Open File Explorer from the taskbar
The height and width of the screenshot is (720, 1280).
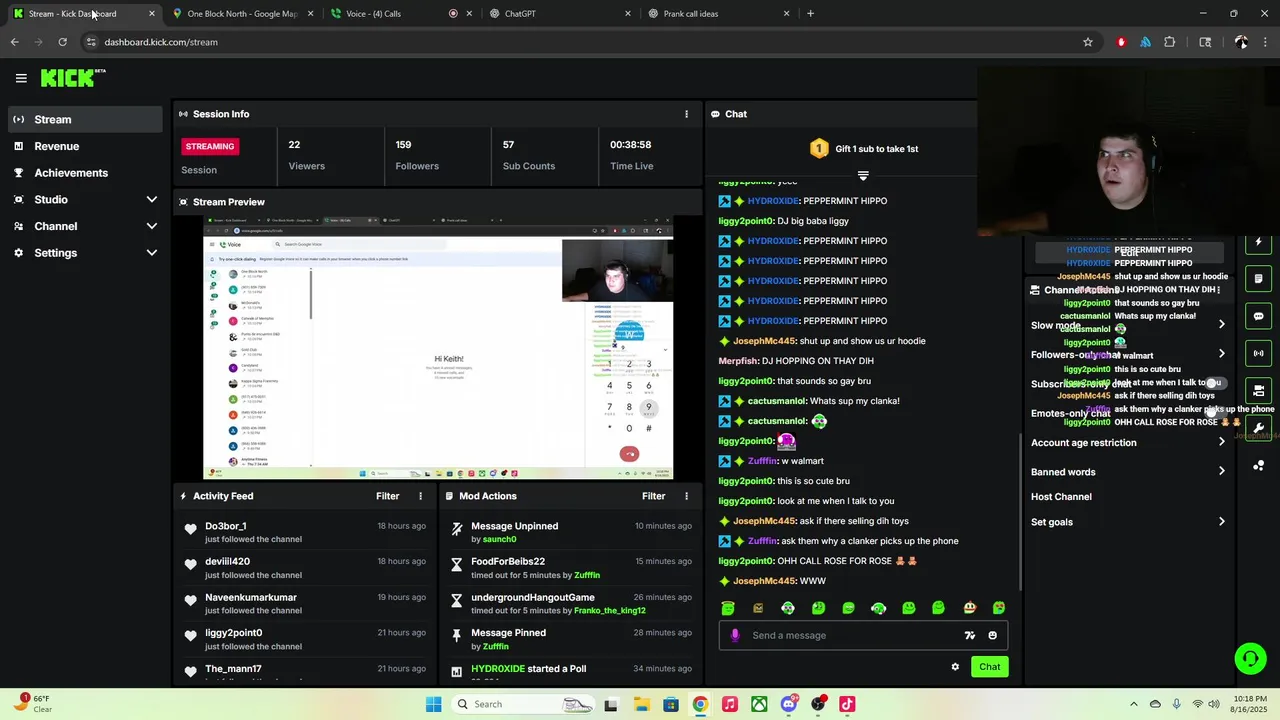pyautogui.click(x=640, y=704)
